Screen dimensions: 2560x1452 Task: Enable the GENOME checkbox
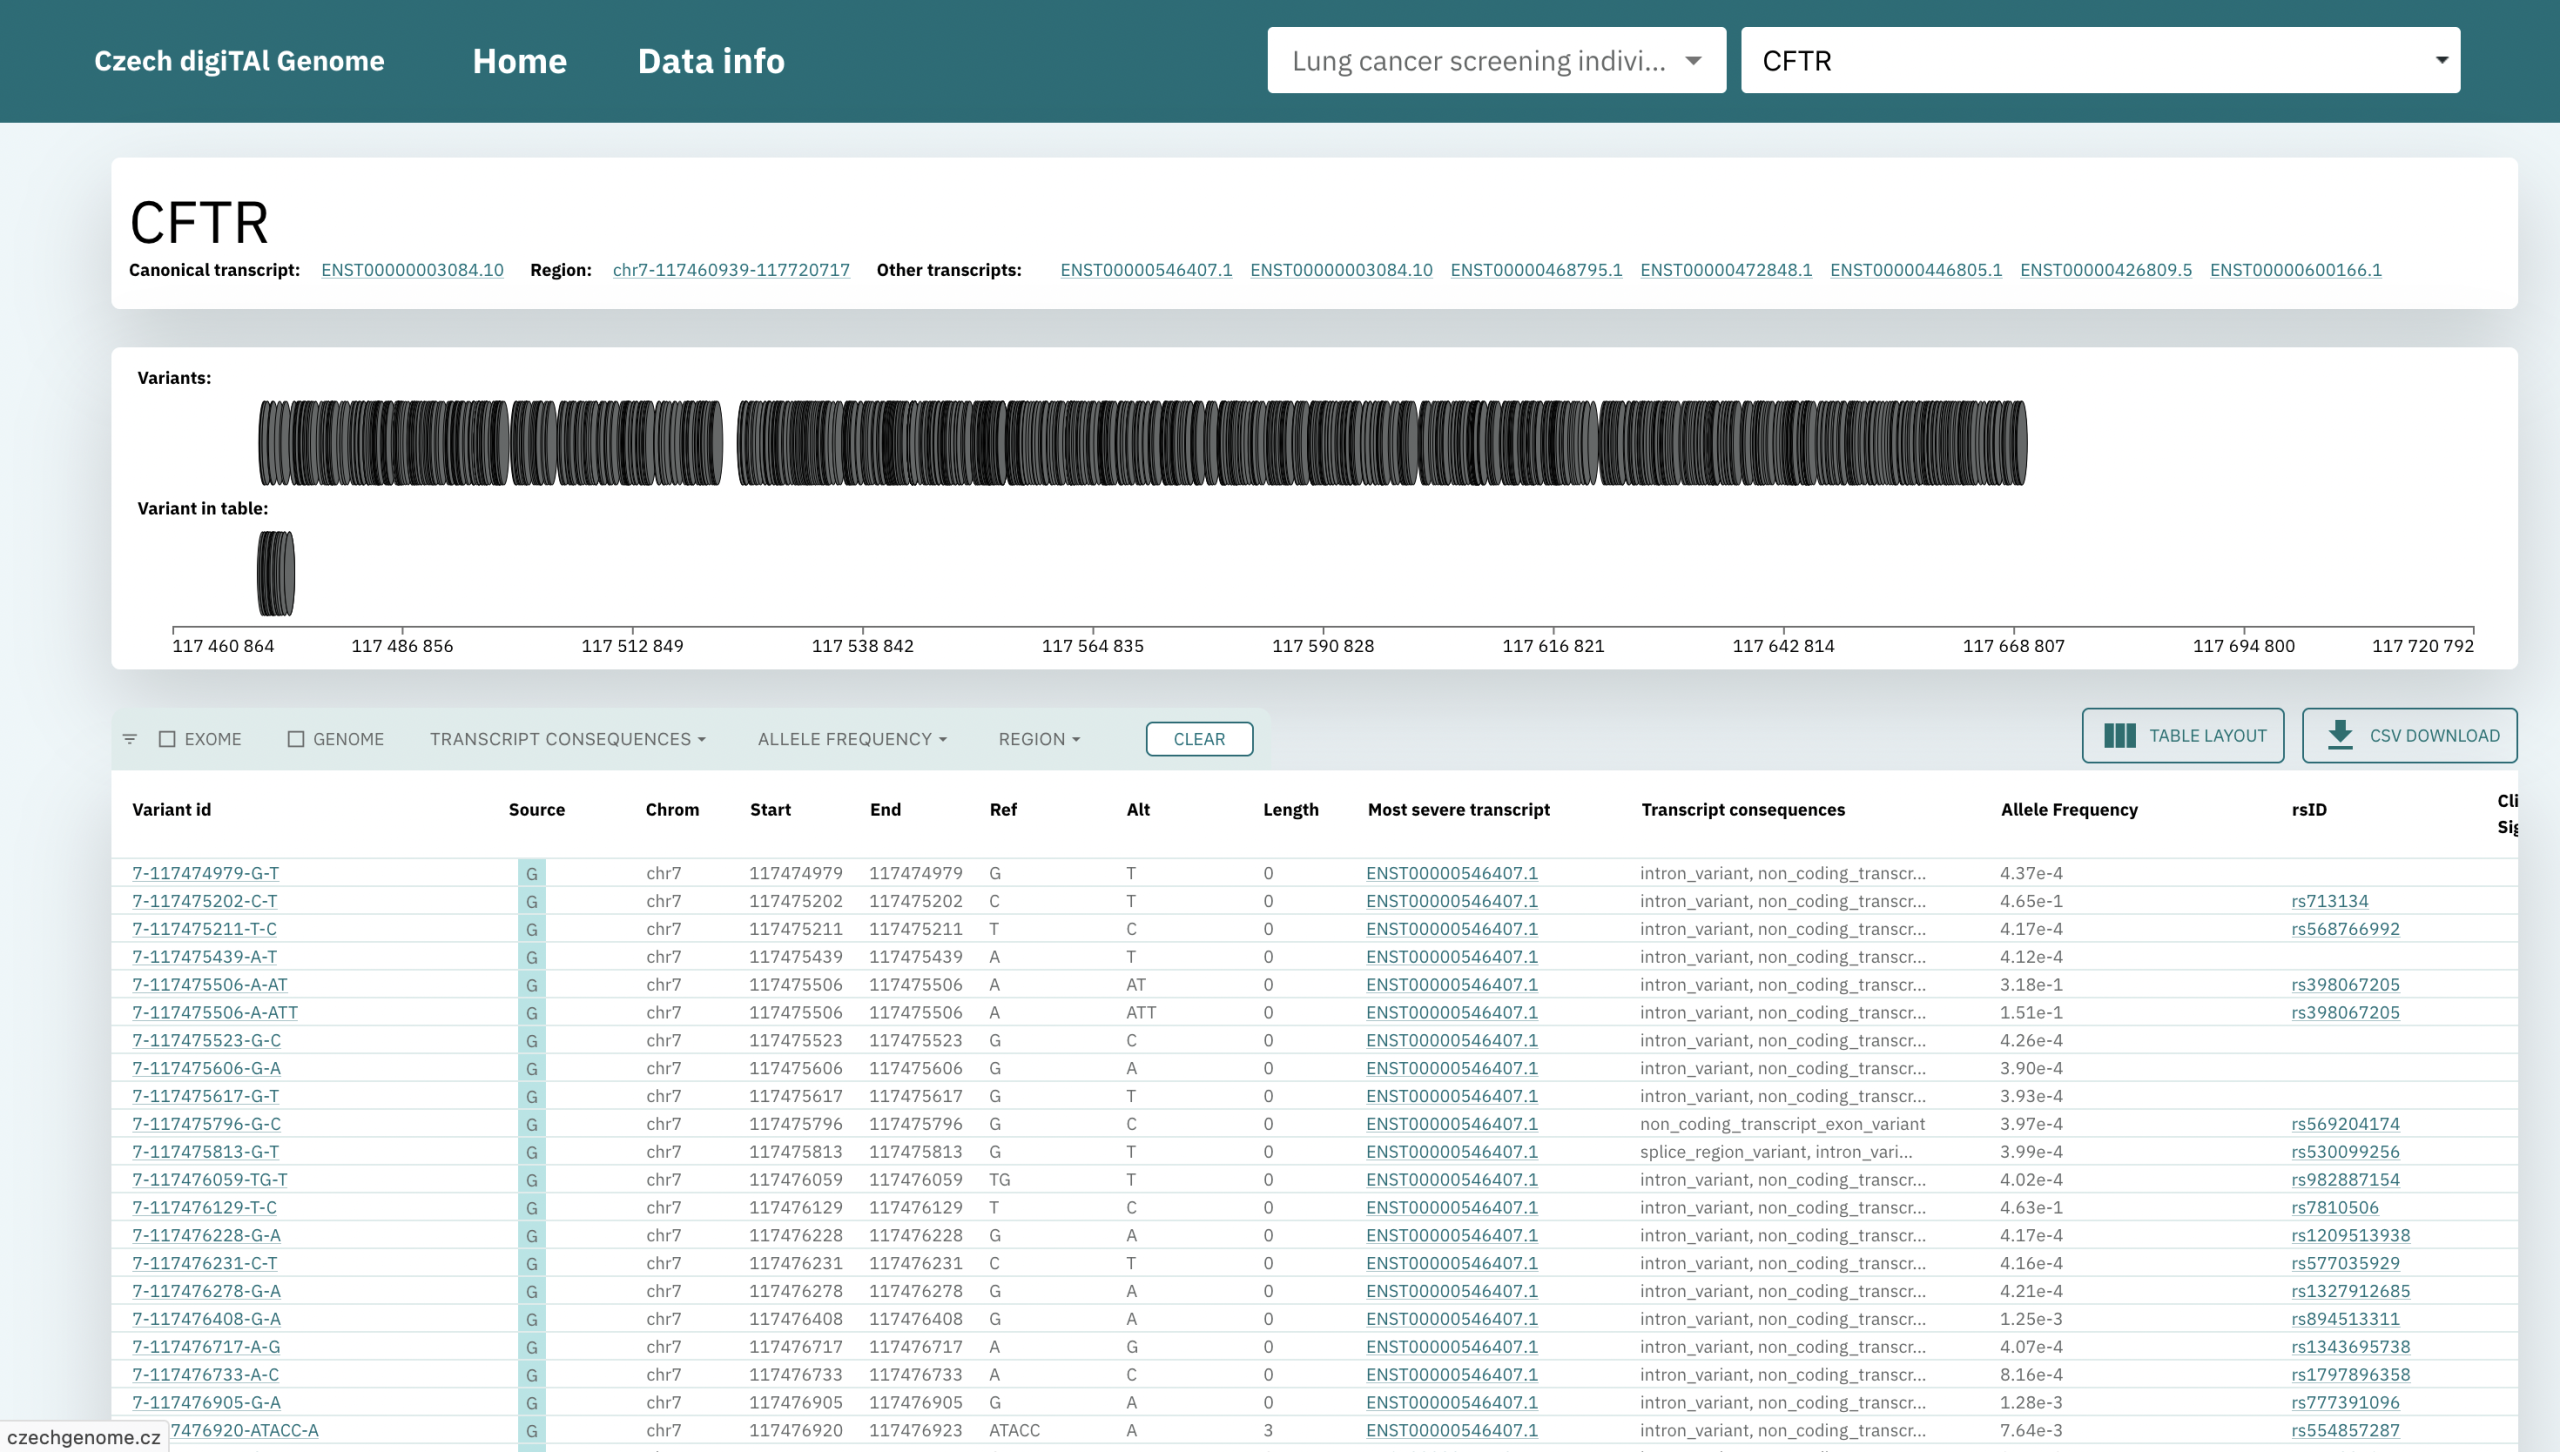(296, 739)
